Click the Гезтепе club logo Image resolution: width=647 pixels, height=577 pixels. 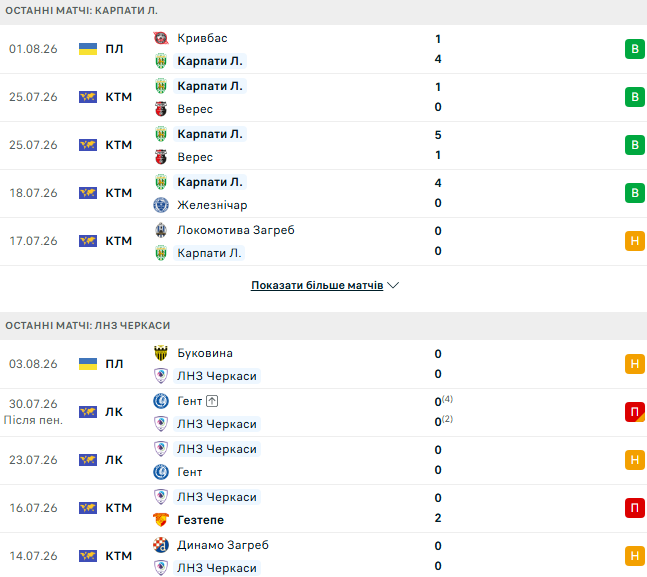161,520
